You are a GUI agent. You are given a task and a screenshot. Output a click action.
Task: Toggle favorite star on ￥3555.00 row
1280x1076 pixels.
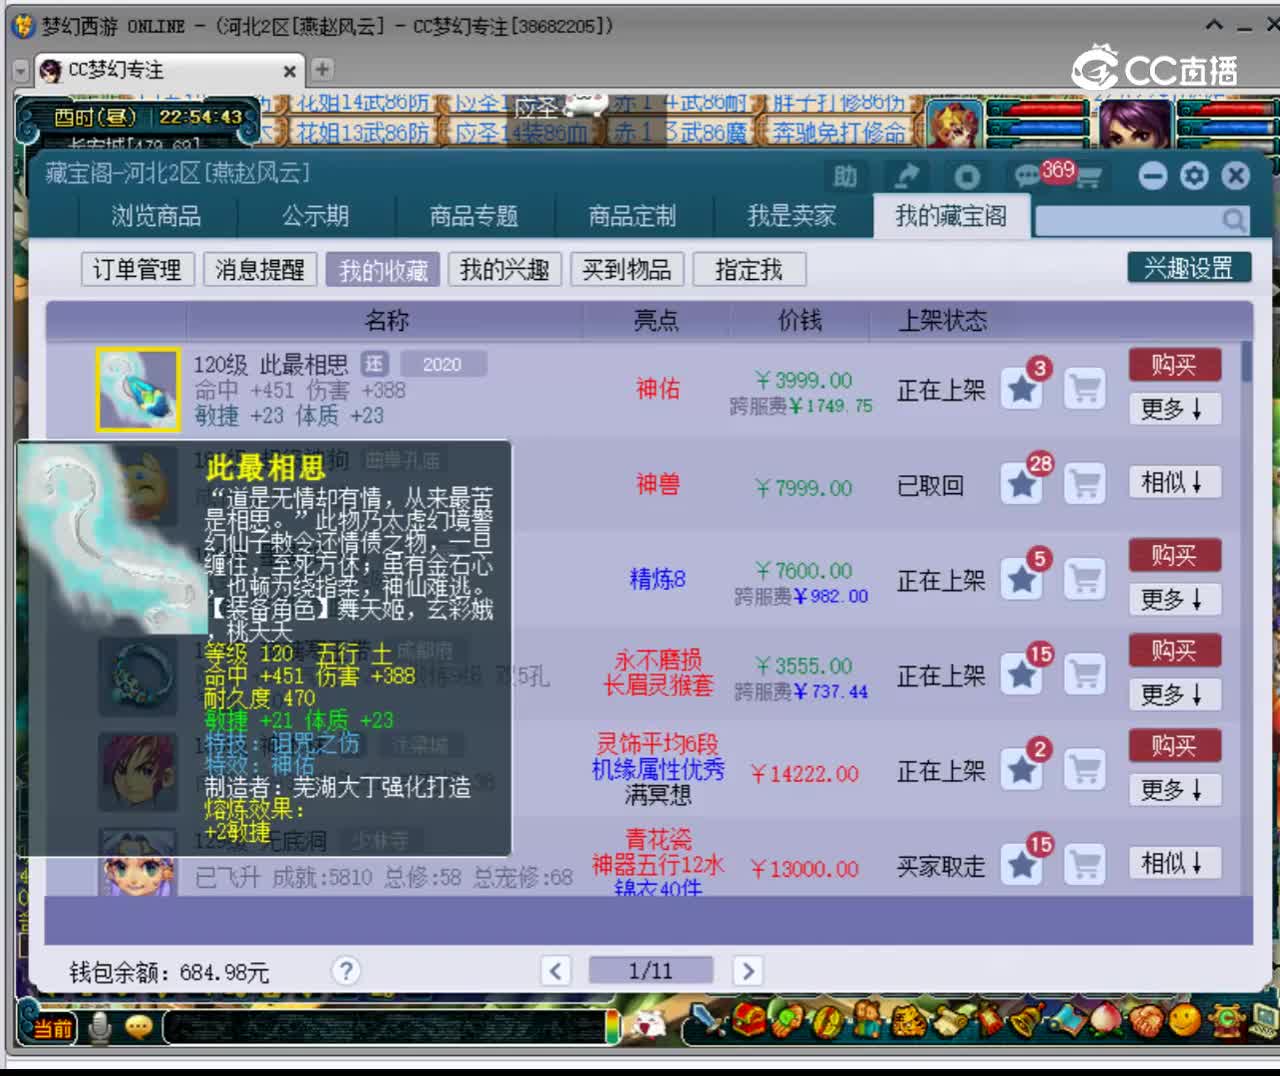click(x=1022, y=675)
